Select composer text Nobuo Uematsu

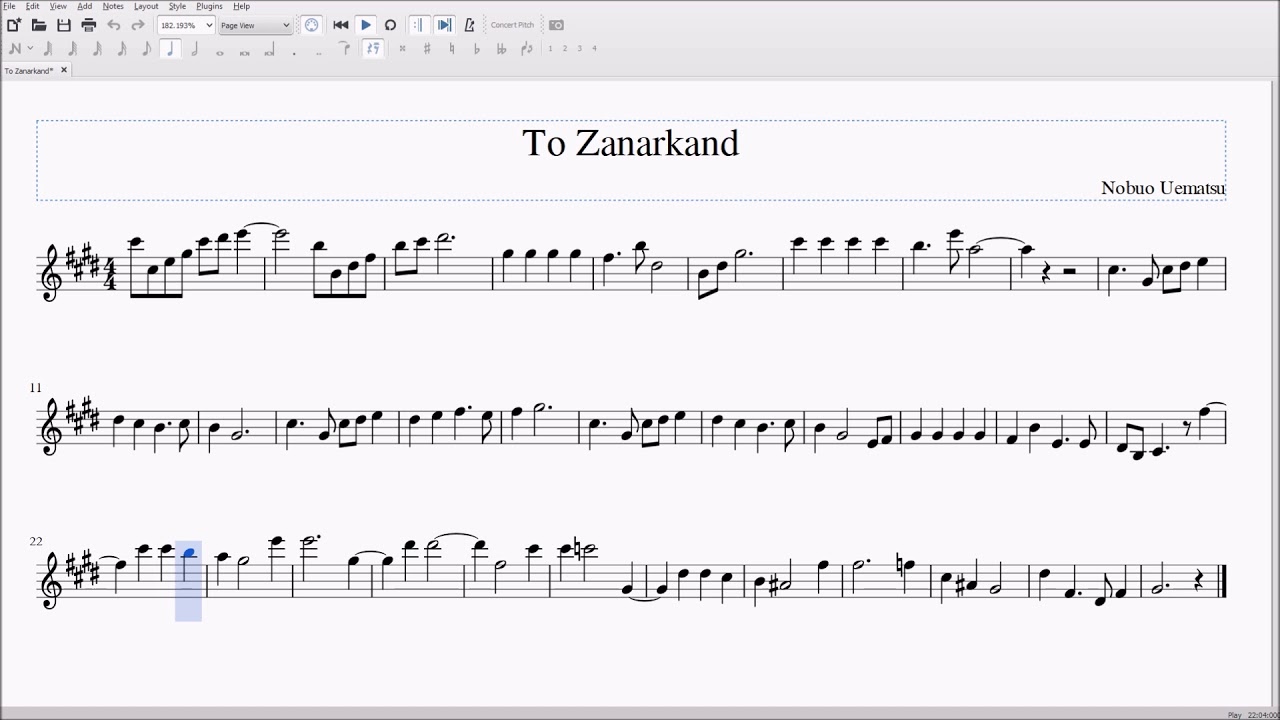[x=1163, y=188]
